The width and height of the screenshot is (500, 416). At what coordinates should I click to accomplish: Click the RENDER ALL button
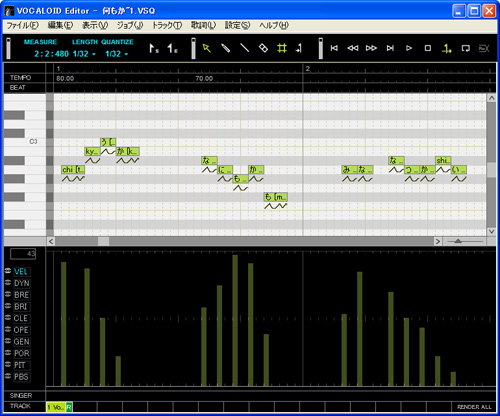tap(474, 407)
